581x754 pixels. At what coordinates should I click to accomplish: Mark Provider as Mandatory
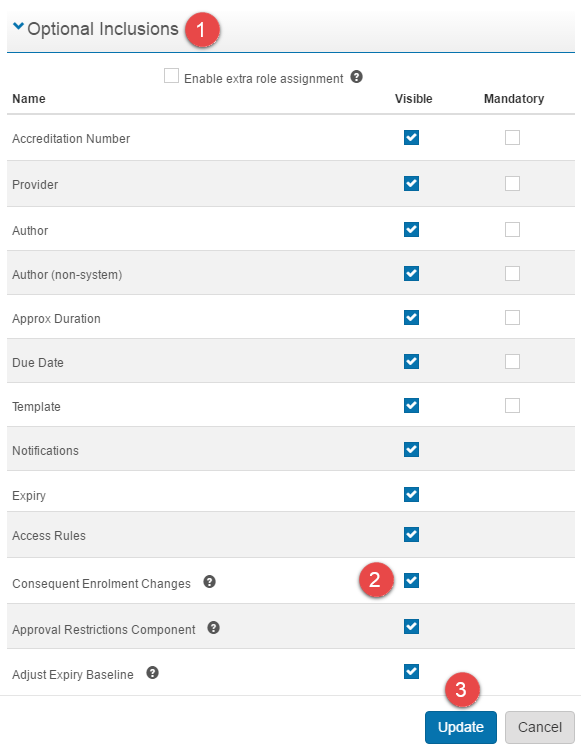(x=512, y=183)
